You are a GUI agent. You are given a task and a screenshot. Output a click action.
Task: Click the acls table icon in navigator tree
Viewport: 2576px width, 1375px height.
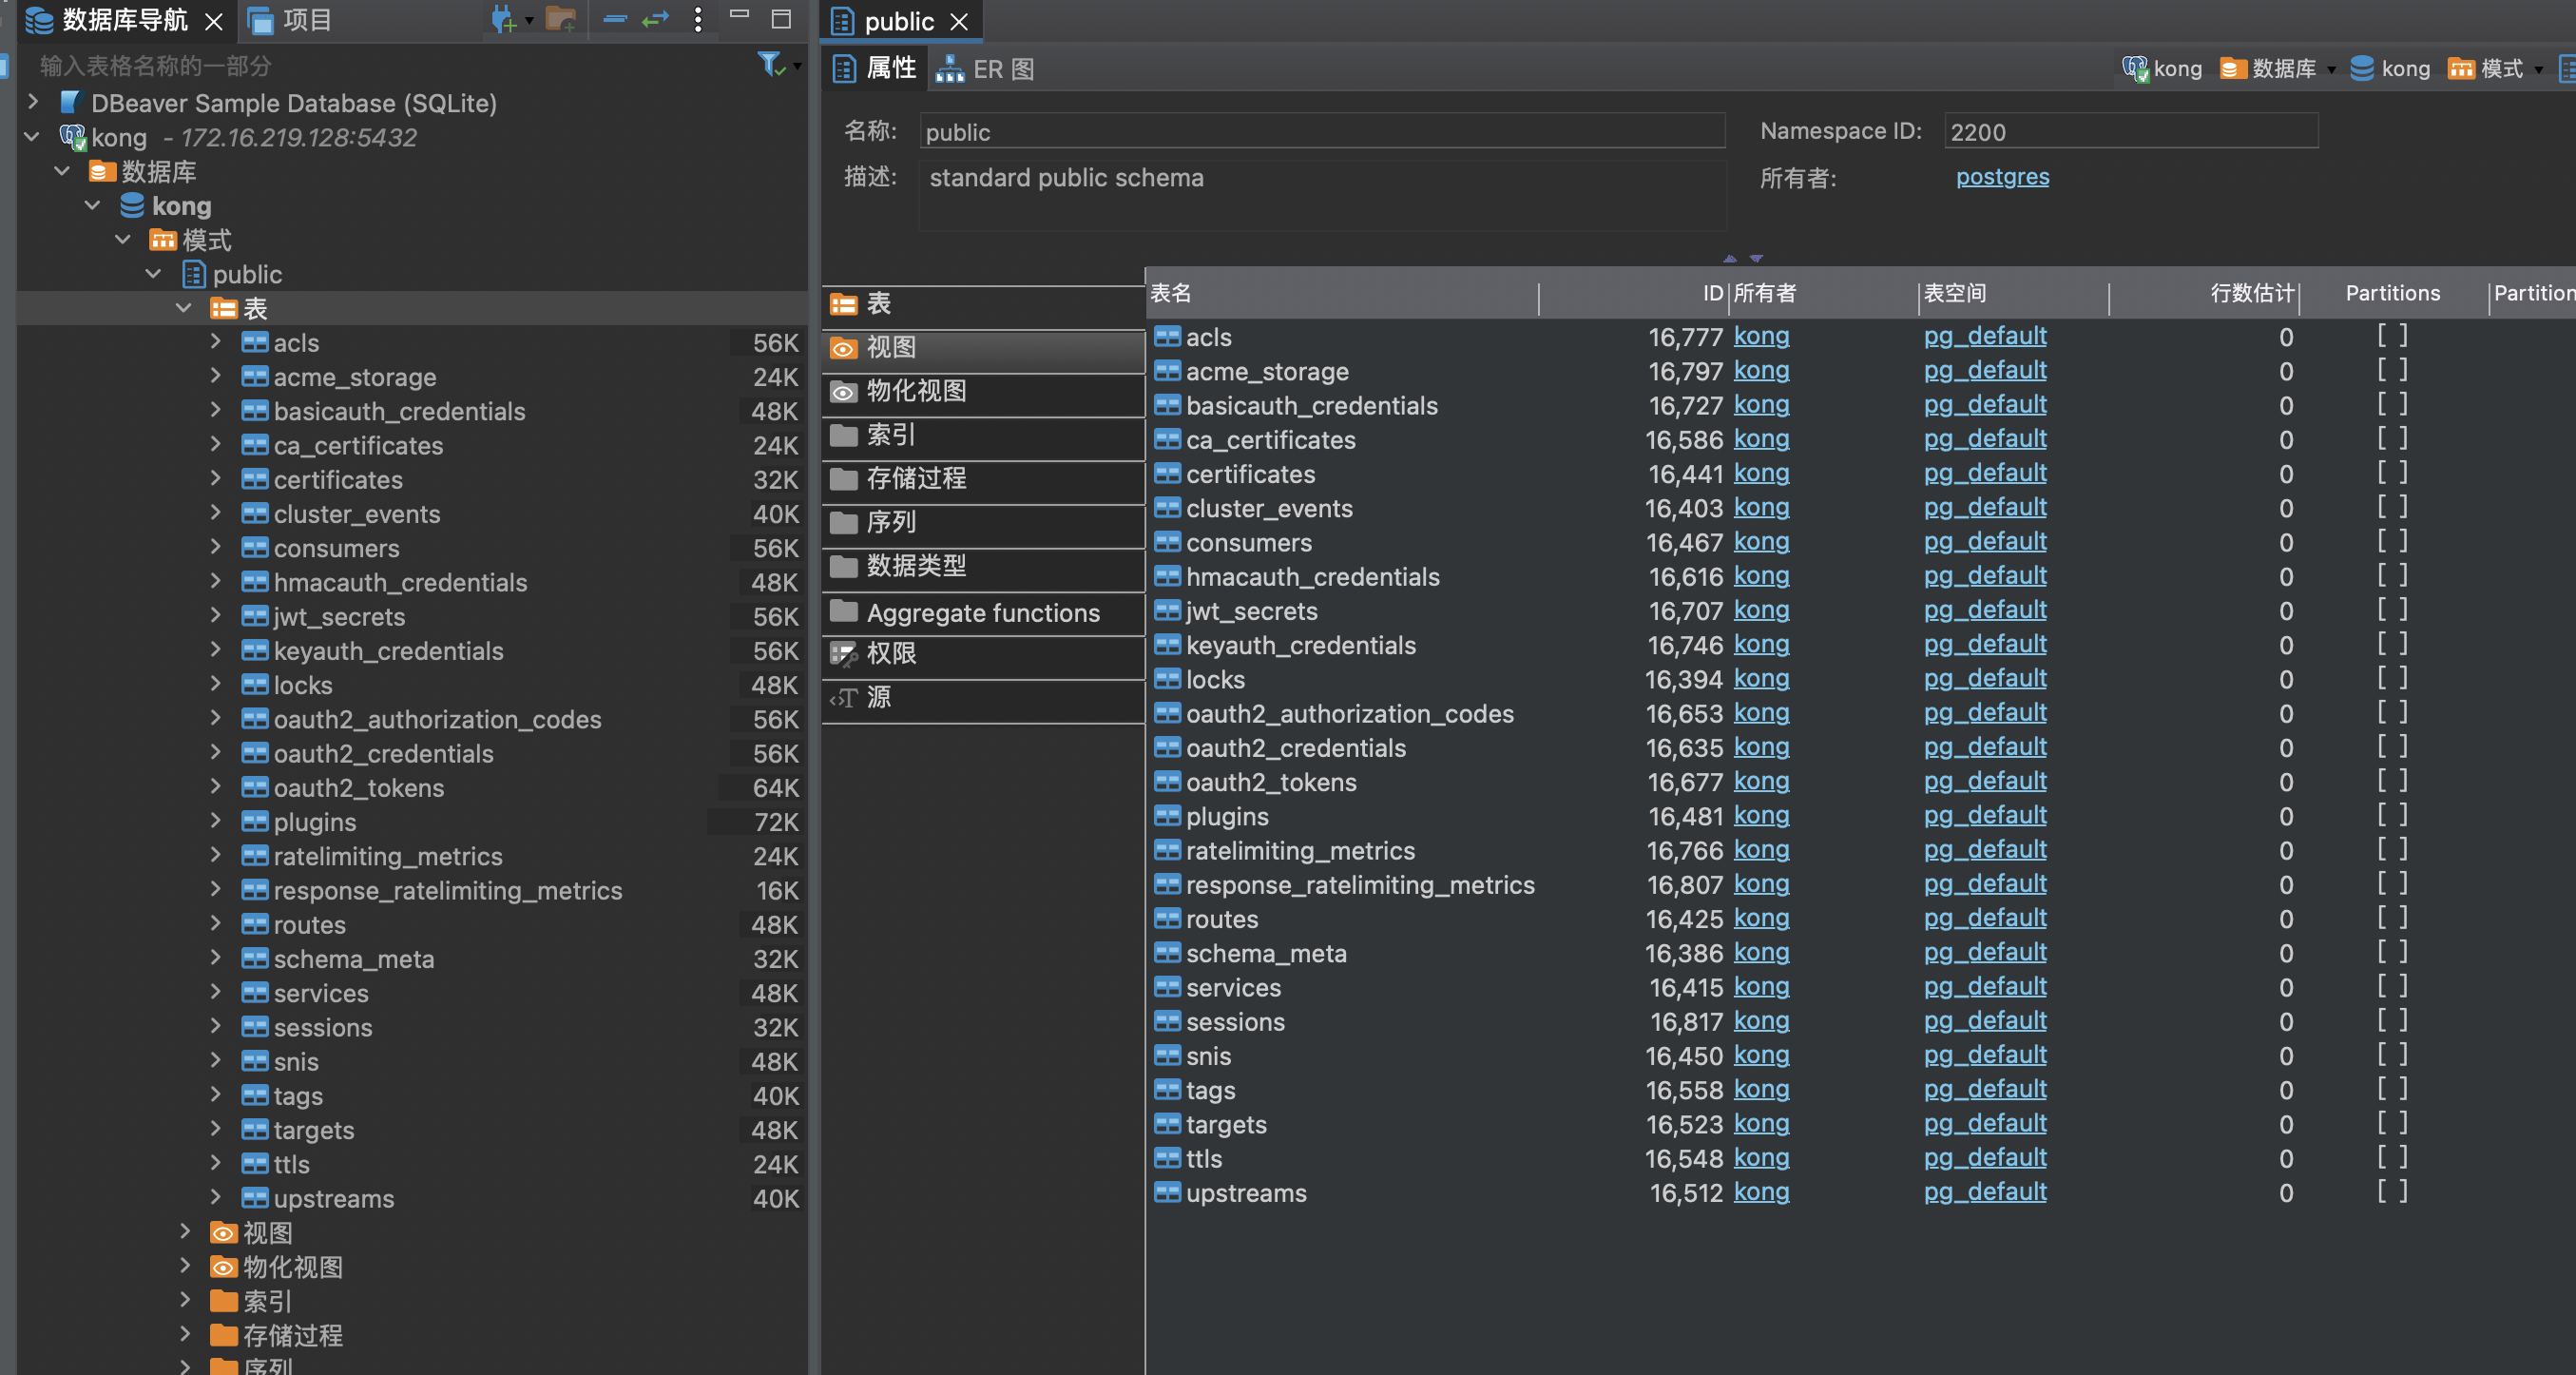(x=255, y=343)
